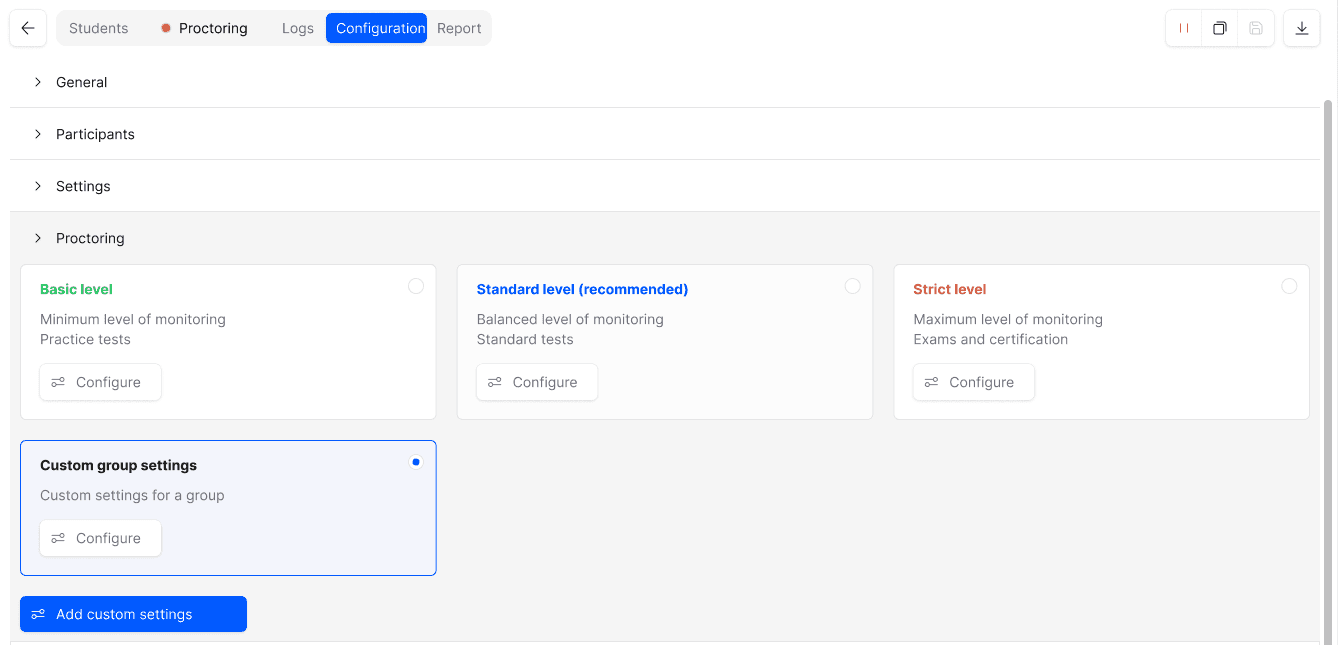This screenshot has width=1338, height=645.
Task: Click 'Minimum level of monitoring' text
Action: (x=133, y=319)
